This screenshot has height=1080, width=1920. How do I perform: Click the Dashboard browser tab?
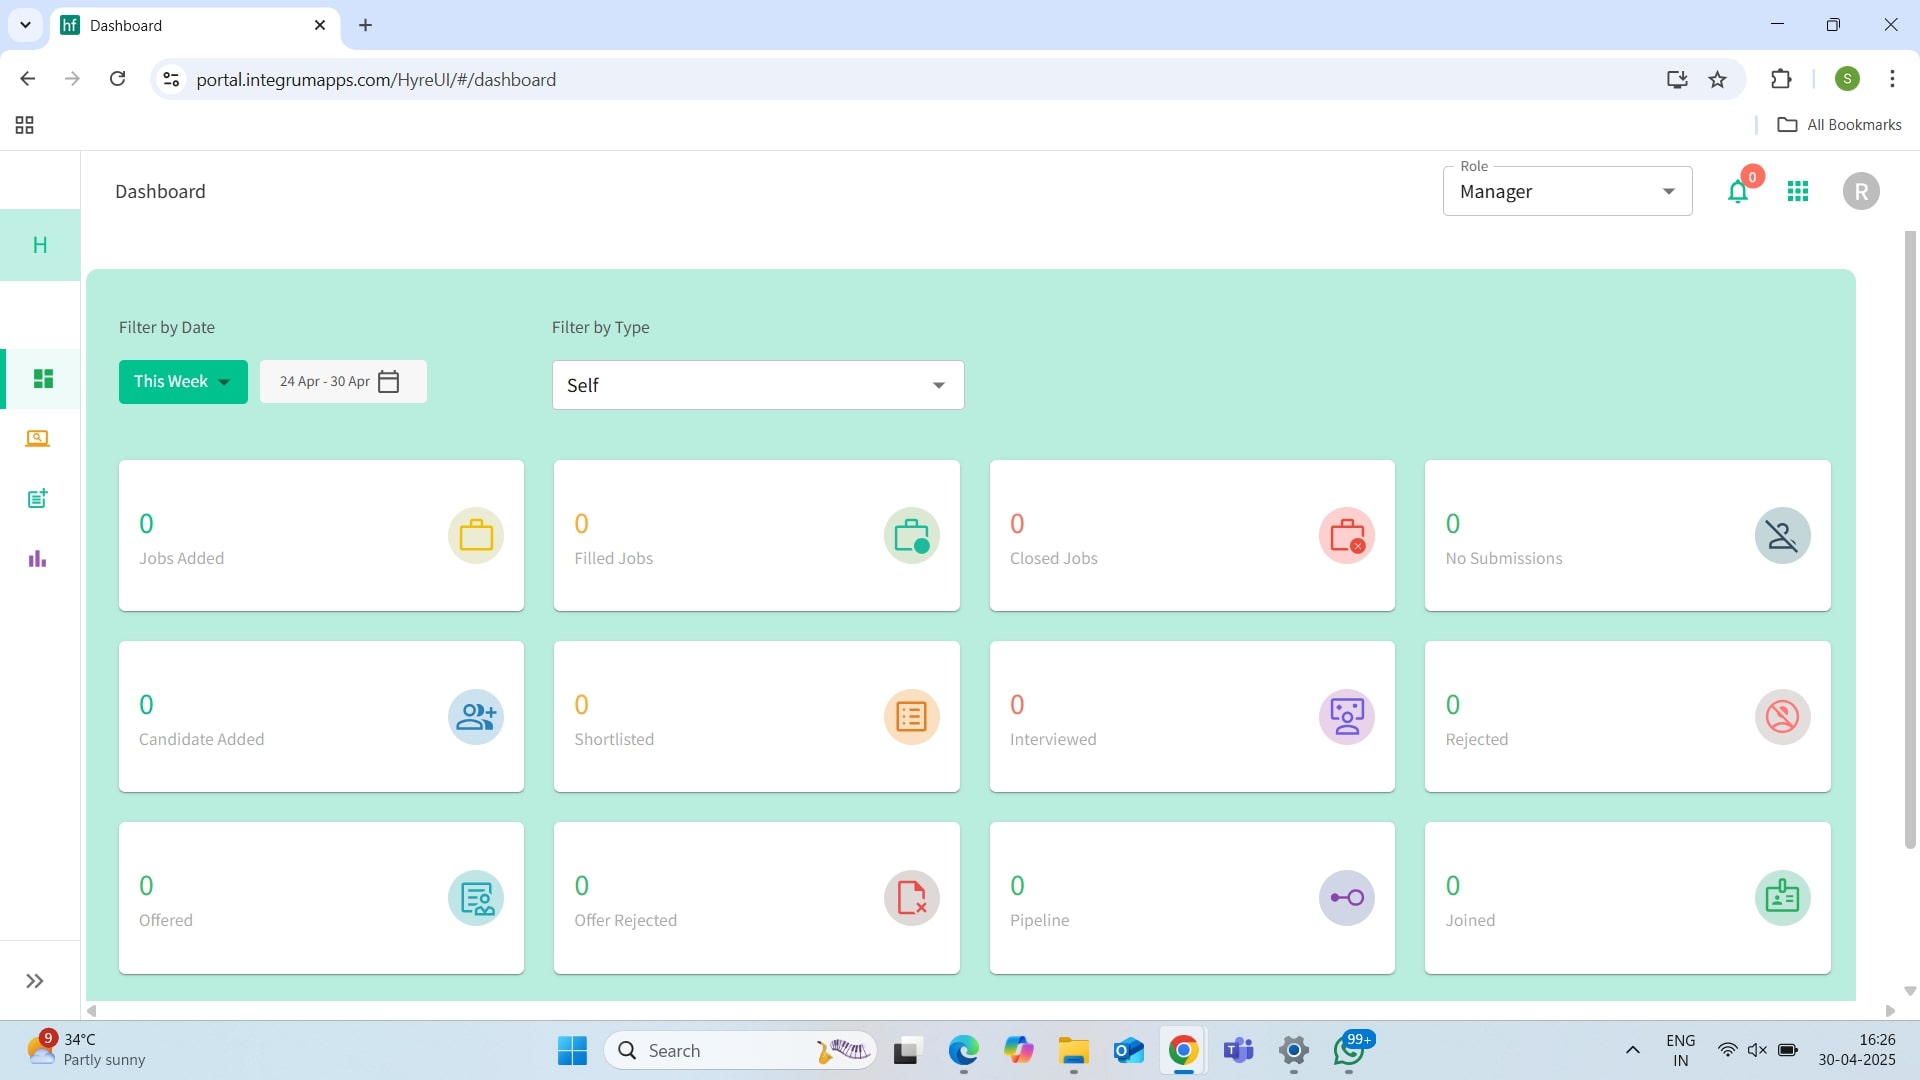(190, 26)
